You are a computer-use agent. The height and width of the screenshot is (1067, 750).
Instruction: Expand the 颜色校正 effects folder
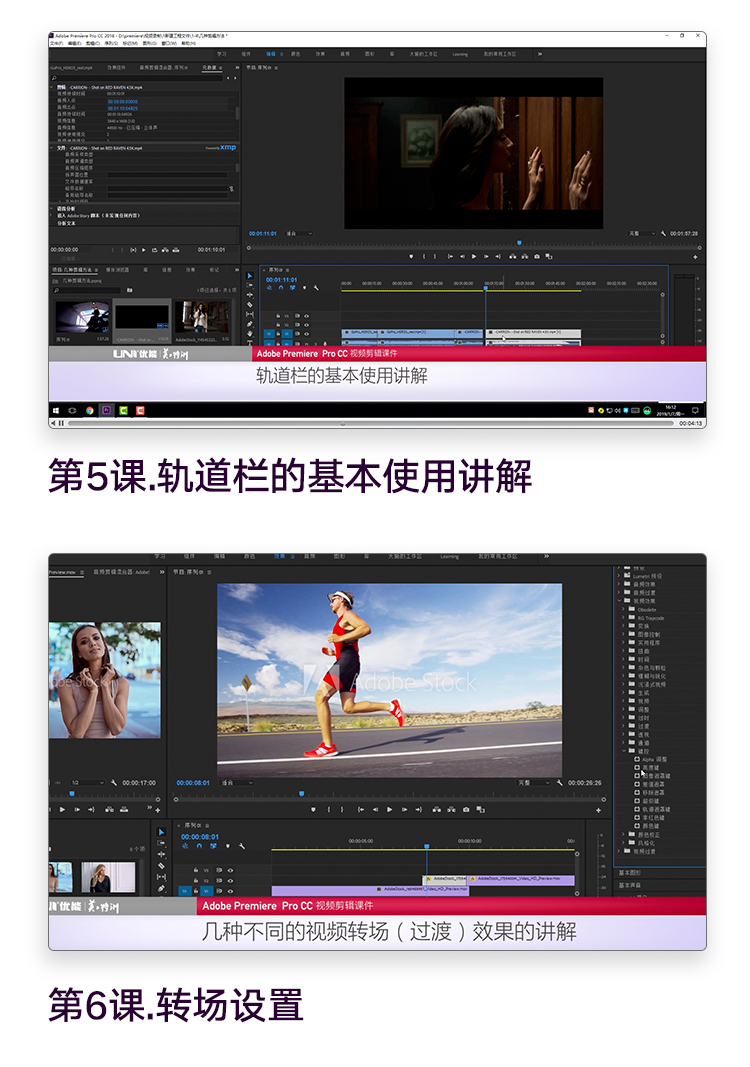[623, 834]
